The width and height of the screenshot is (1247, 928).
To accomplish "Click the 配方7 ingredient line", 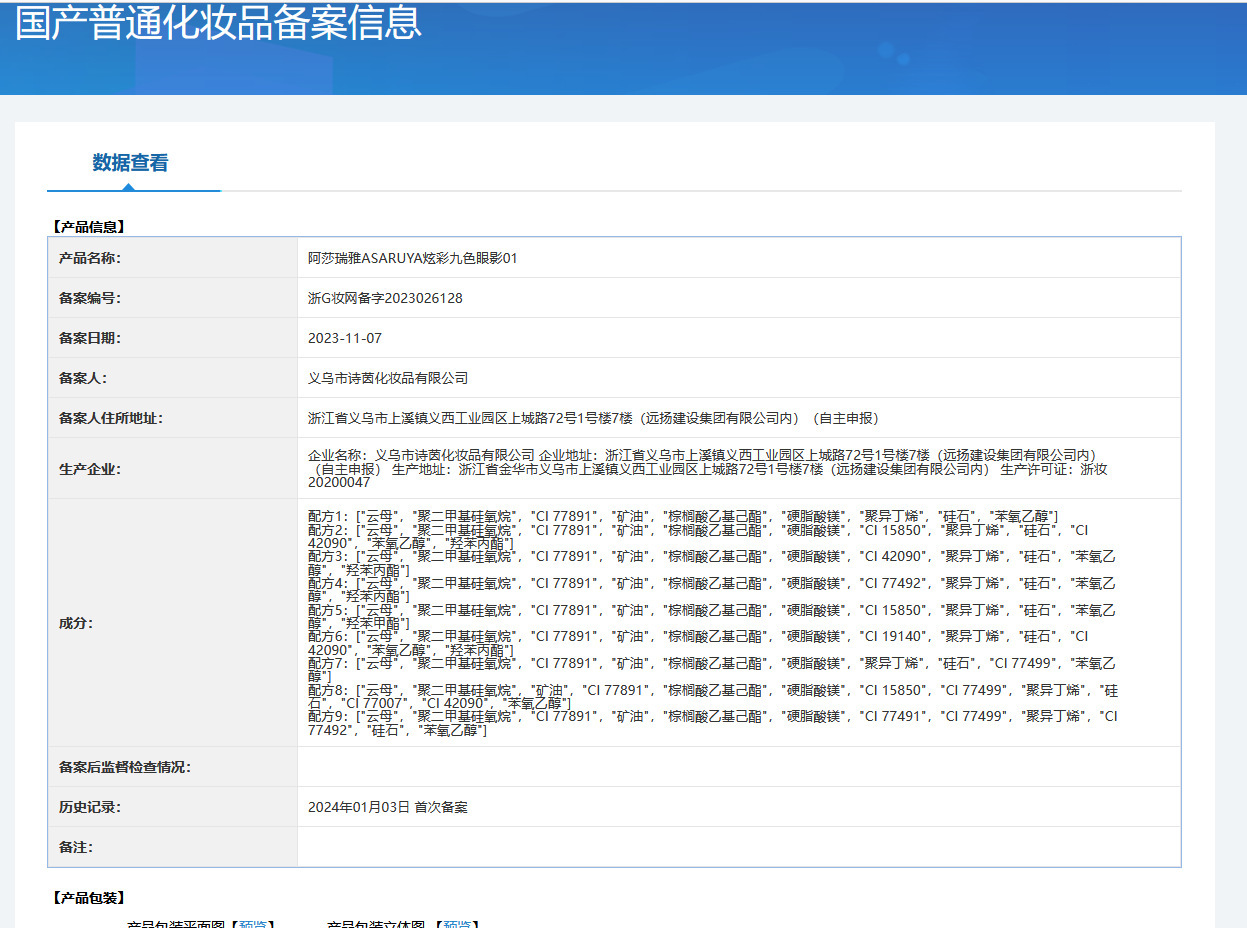I will (x=712, y=671).
